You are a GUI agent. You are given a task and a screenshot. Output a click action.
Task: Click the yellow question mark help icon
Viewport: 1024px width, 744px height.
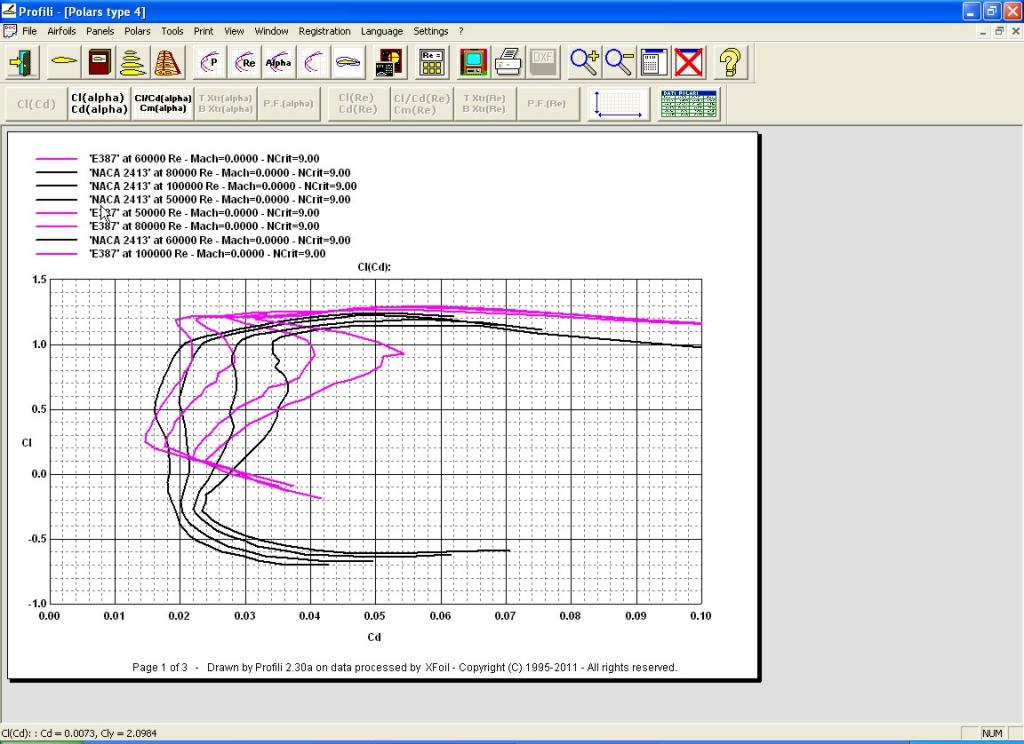(x=731, y=63)
